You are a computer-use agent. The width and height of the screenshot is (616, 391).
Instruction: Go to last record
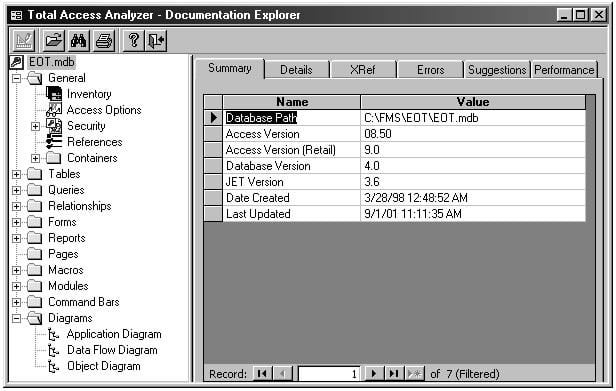tap(394, 373)
